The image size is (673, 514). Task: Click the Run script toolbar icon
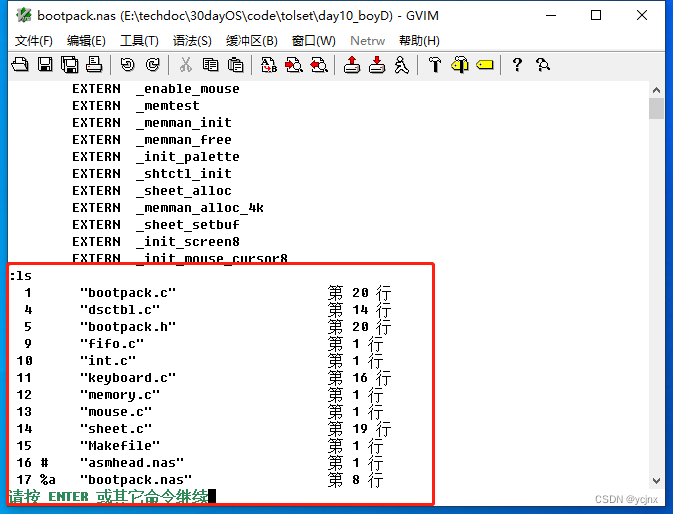402,65
